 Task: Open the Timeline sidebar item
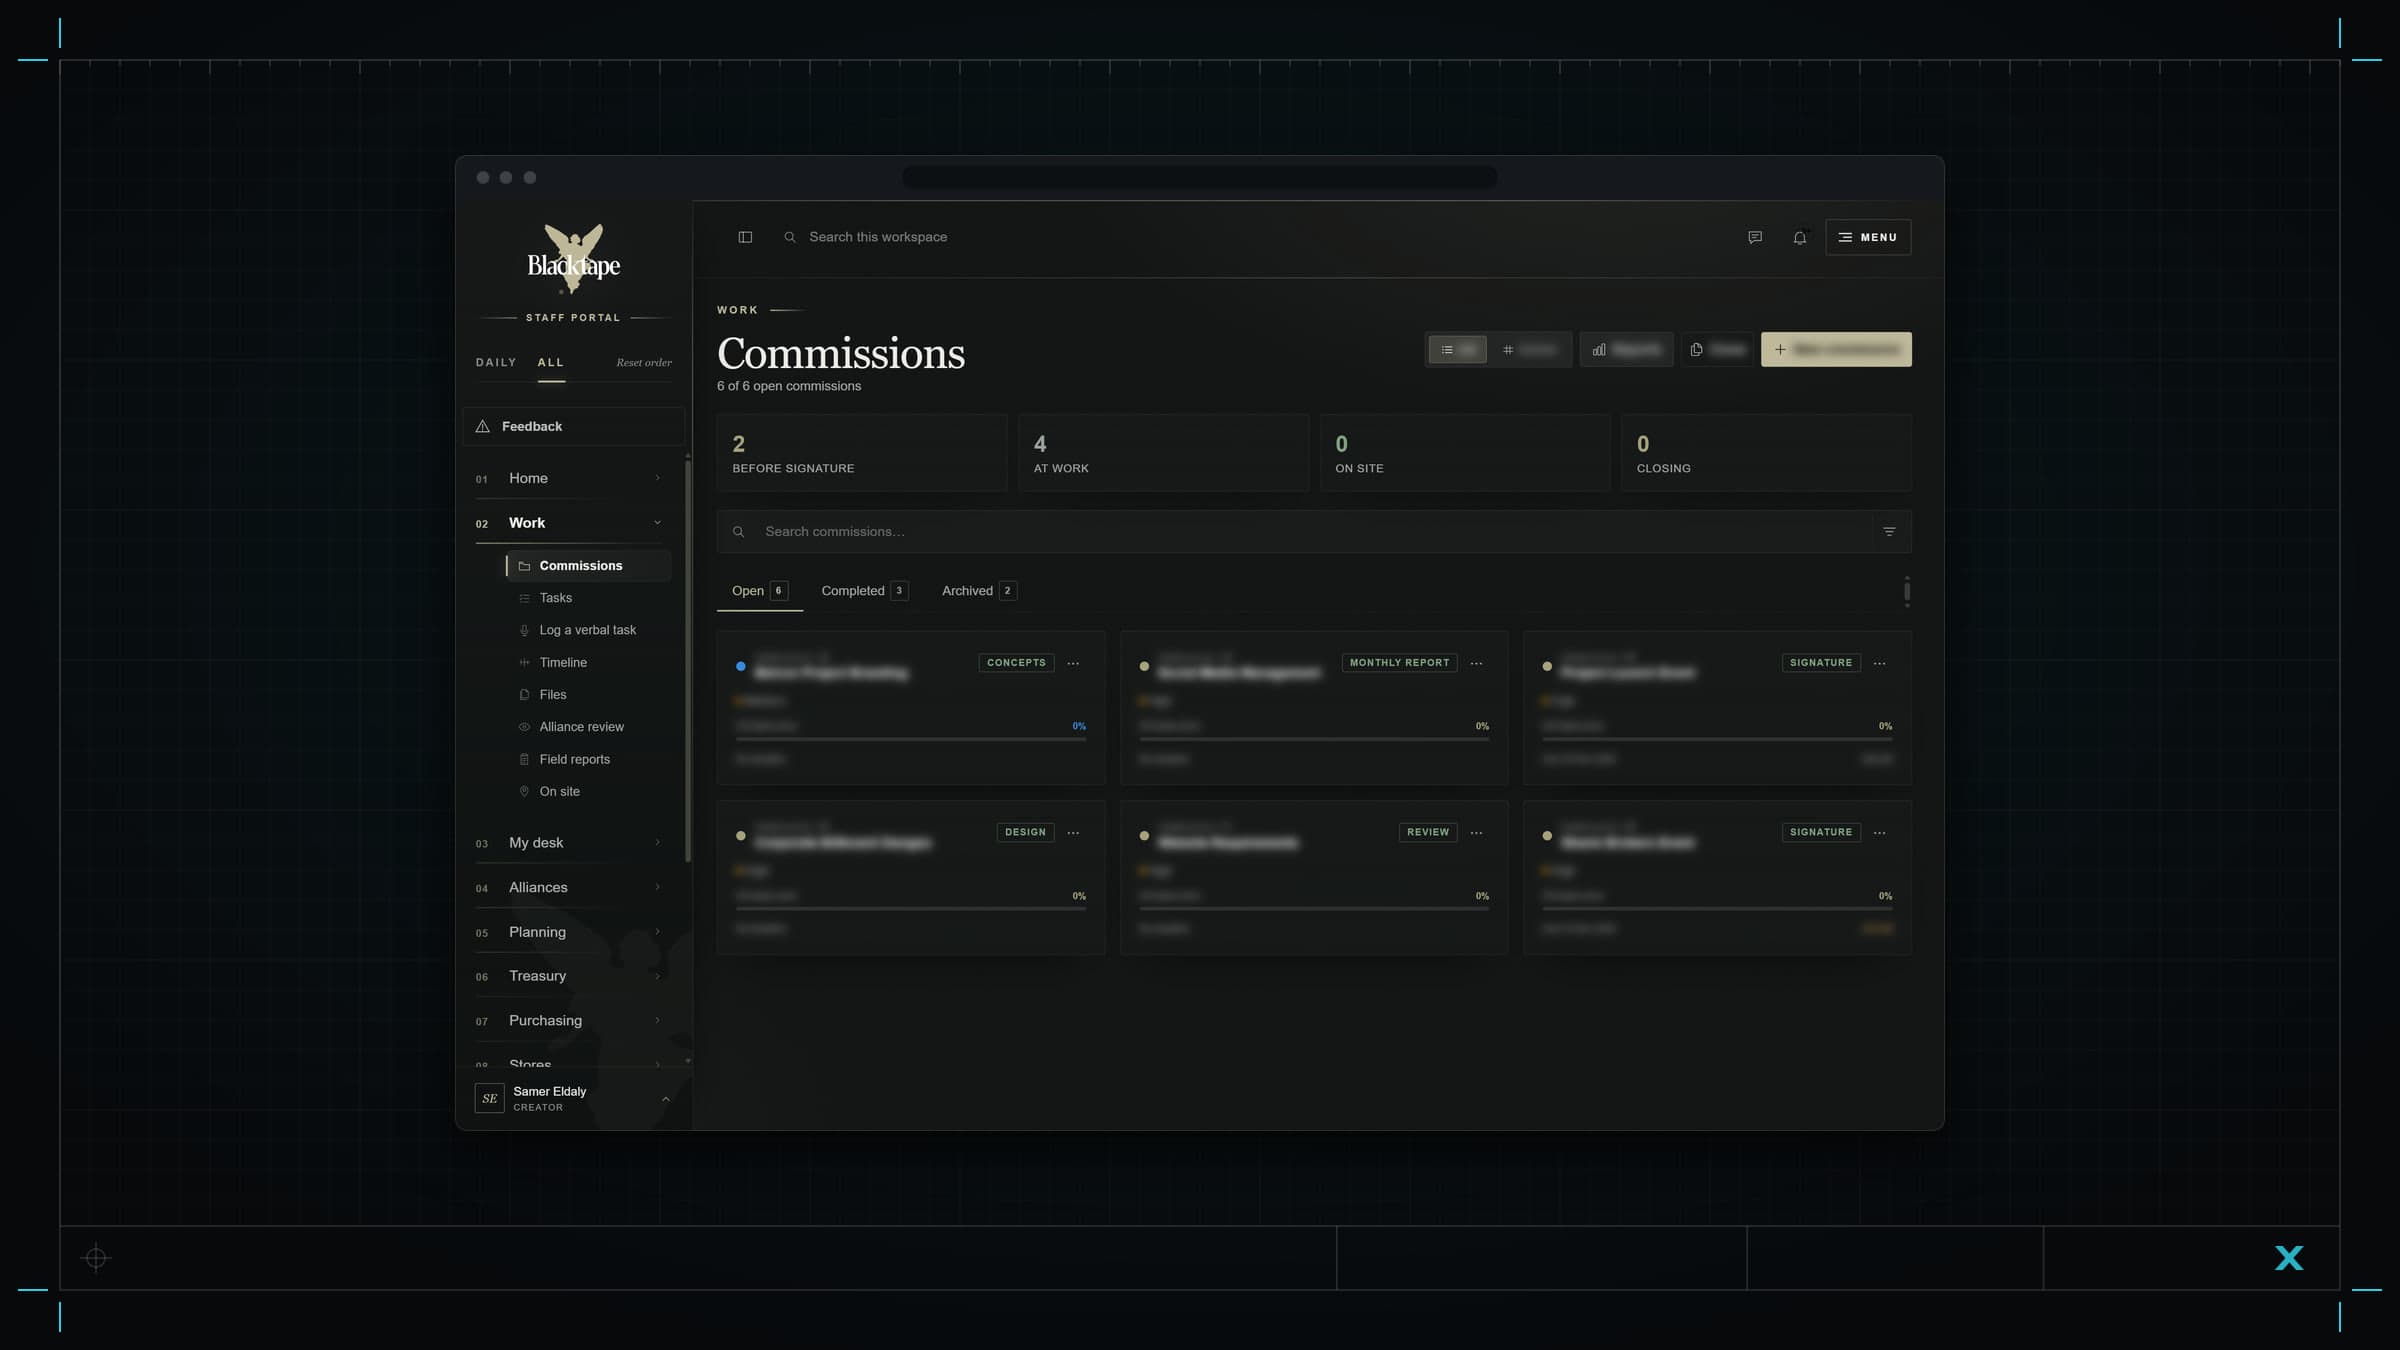[x=588, y=662]
